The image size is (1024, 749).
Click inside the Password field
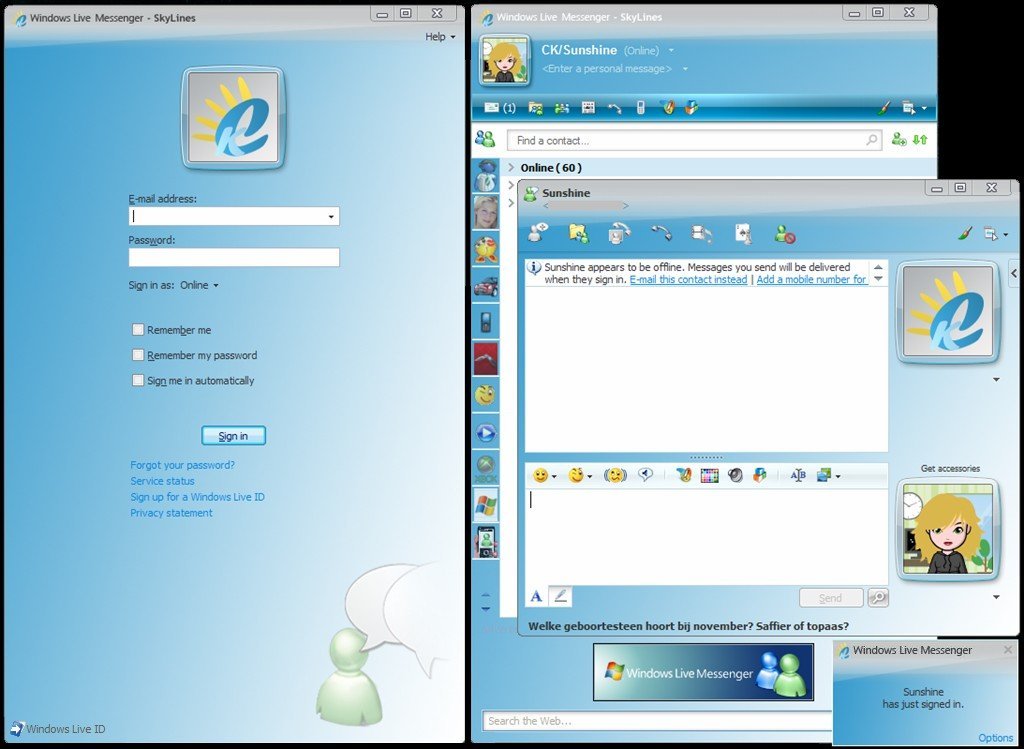click(234, 257)
